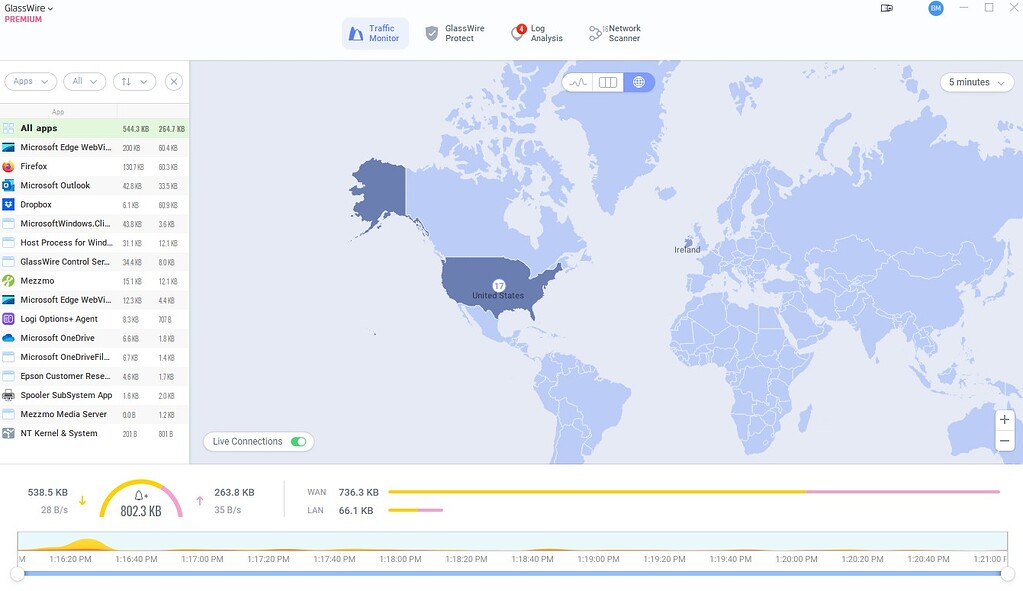1023x591 pixels.
Task: Select the world map globe view
Action: 639,82
